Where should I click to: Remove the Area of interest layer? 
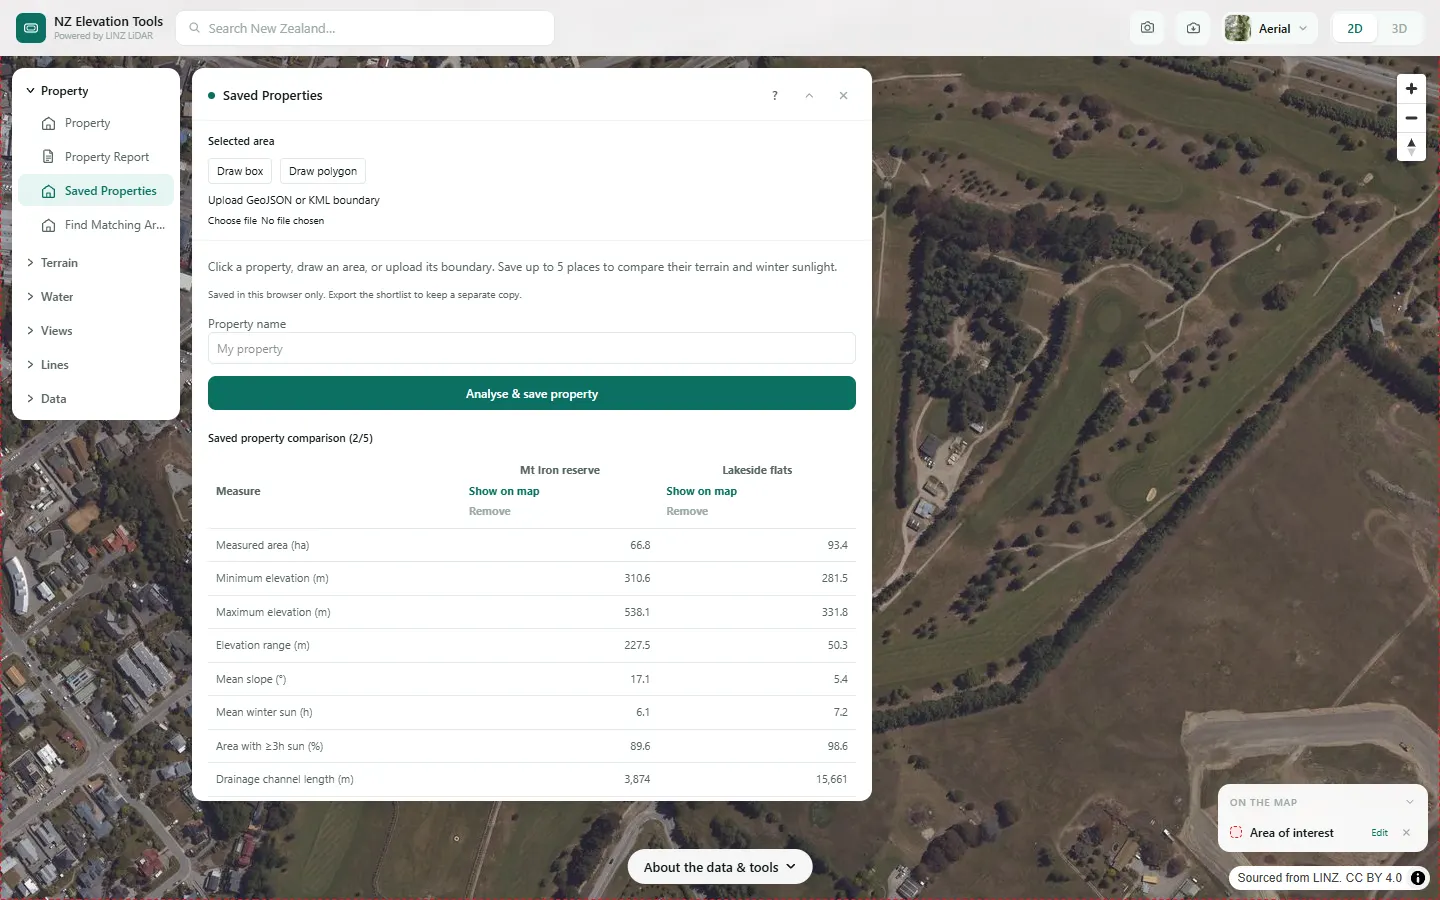pos(1406,833)
